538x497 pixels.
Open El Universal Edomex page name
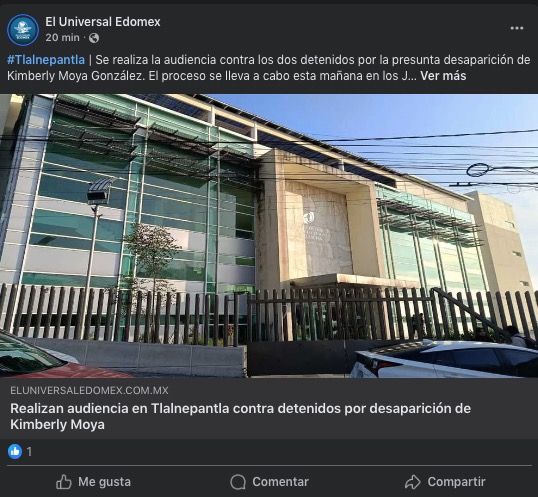click(103, 22)
